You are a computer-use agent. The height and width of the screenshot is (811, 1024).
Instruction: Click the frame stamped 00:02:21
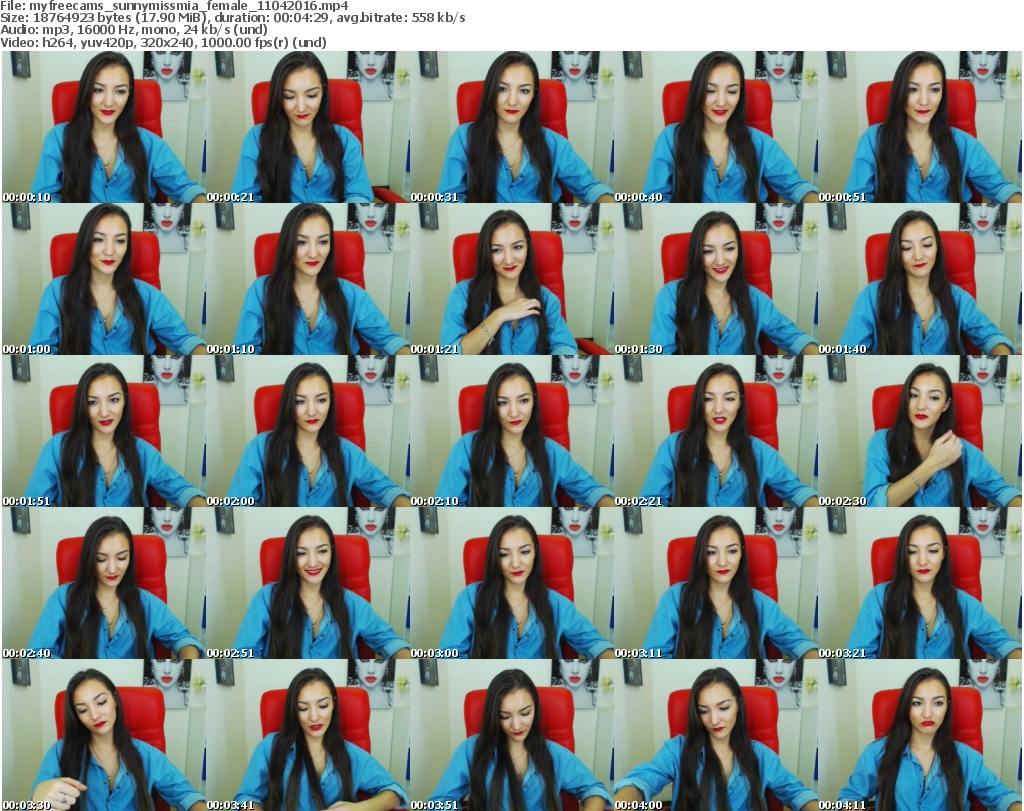(x=716, y=431)
